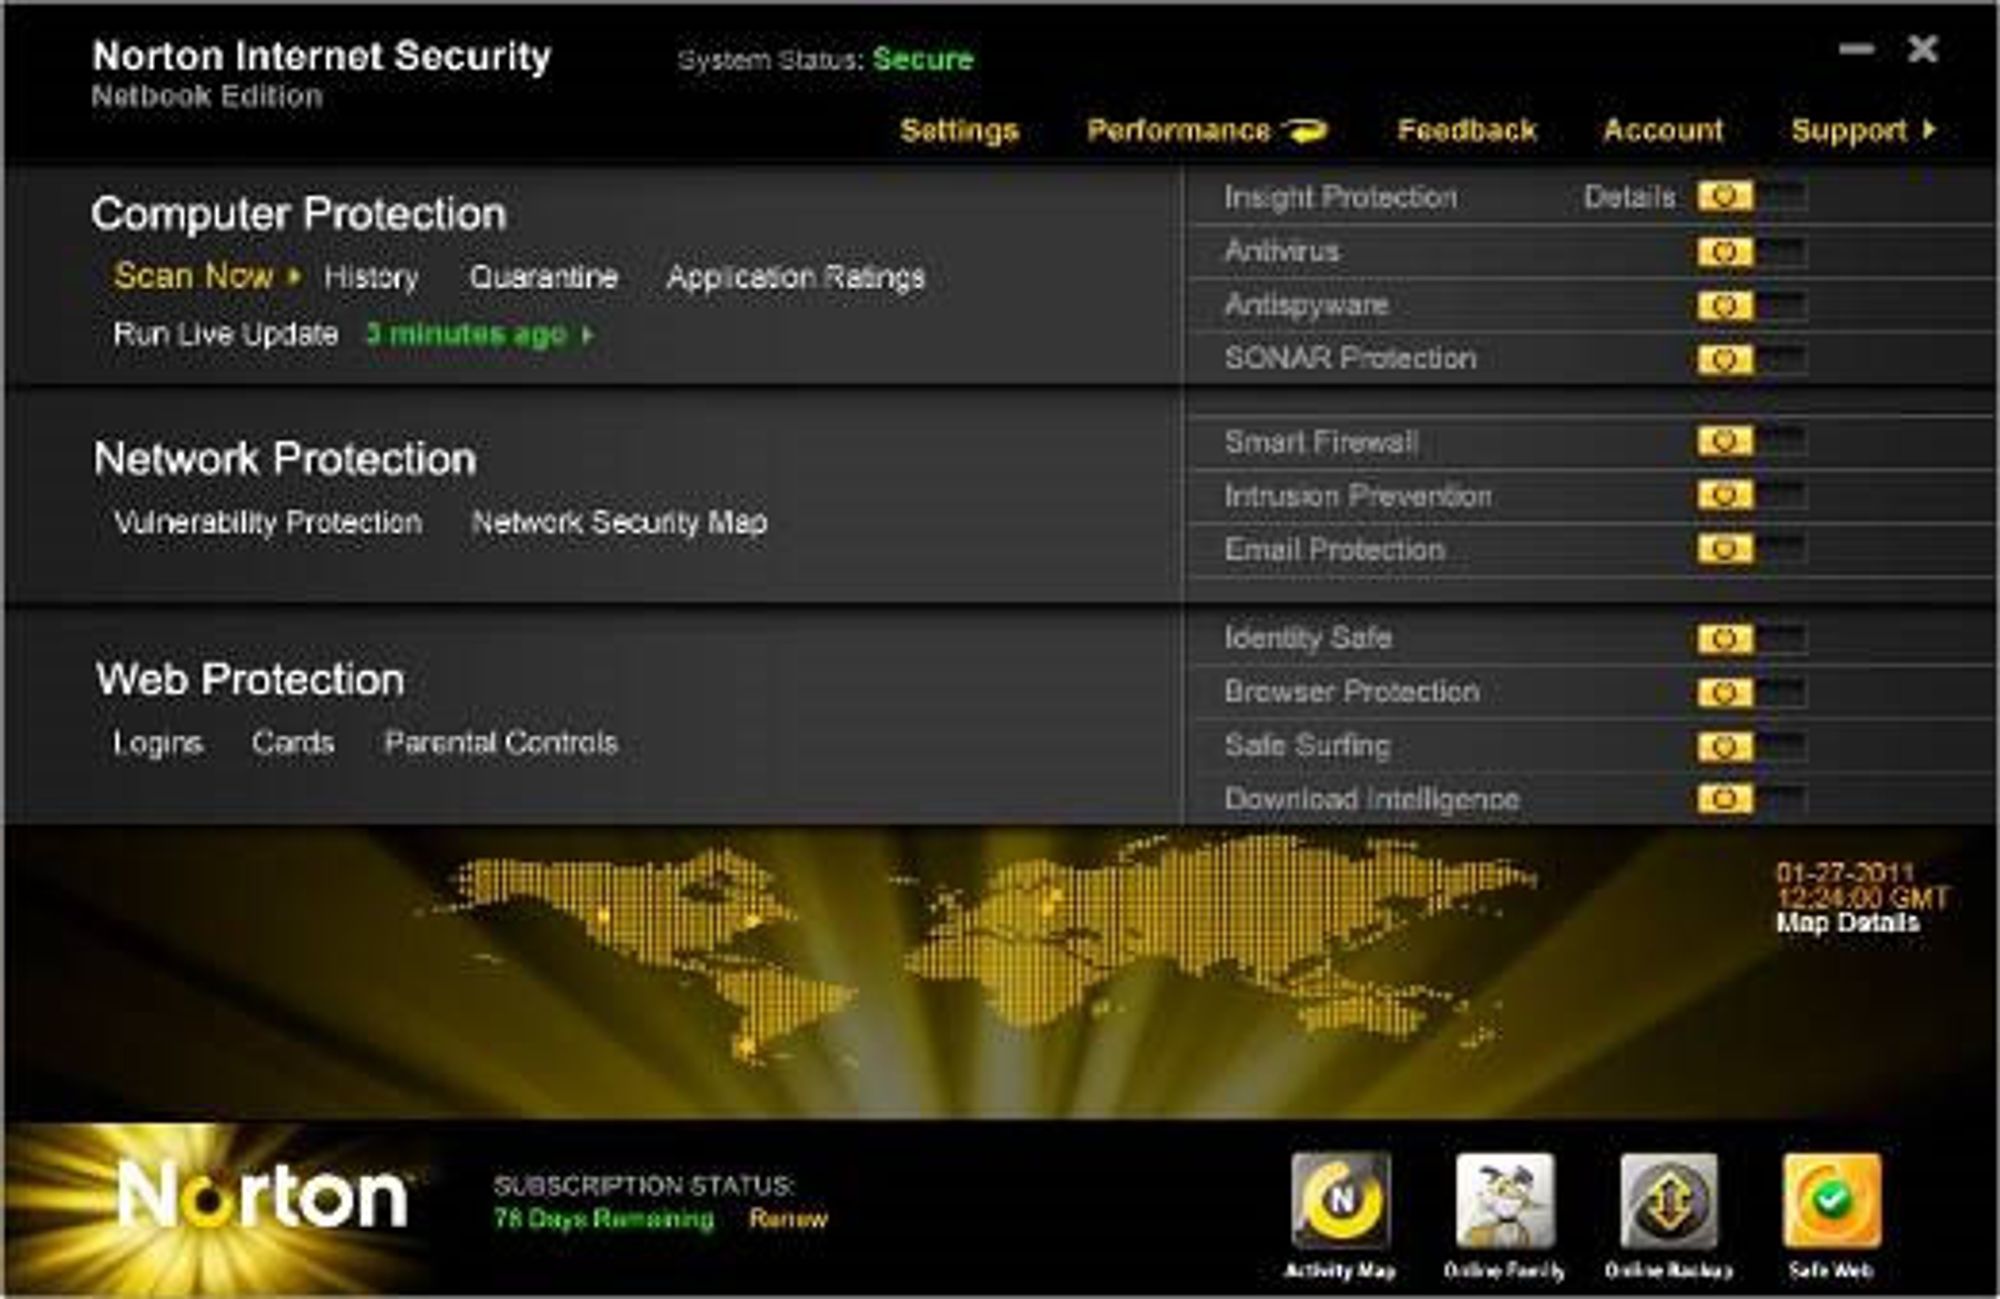
Task: Click the Smart Firewall label
Action: [x=1321, y=442]
